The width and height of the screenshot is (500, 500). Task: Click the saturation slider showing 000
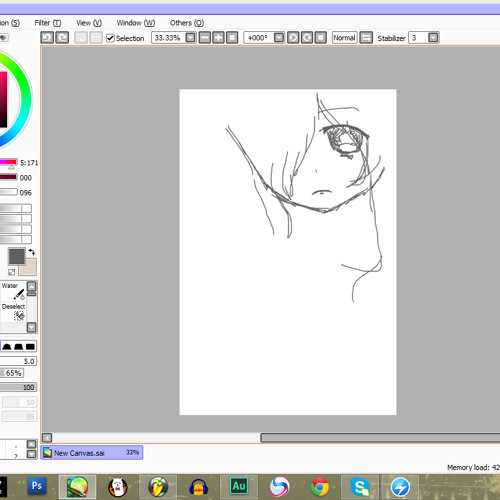(x=8, y=177)
